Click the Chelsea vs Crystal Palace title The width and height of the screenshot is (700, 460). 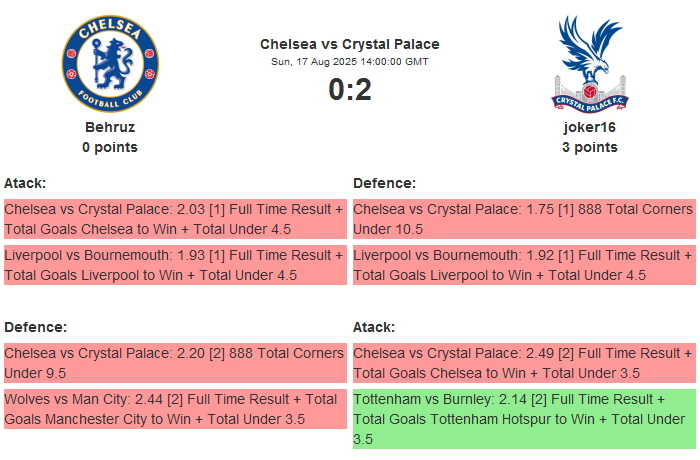pos(350,44)
